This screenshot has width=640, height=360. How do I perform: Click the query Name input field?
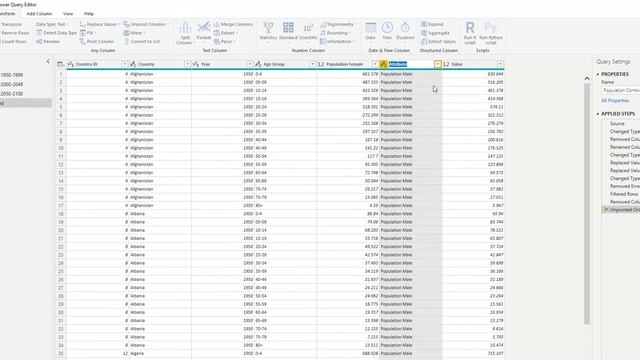(x=620, y=90)
